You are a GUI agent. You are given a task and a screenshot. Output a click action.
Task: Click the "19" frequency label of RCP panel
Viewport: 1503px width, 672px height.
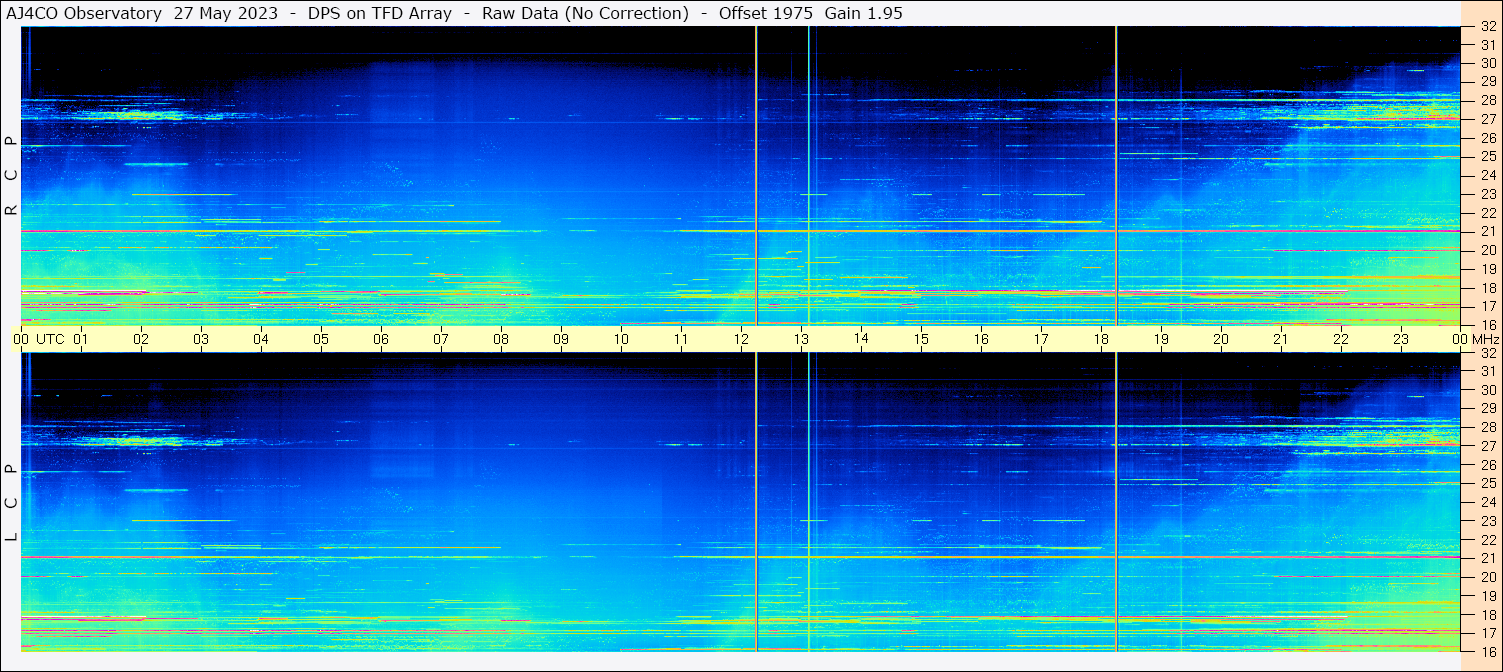[1487, 269]
